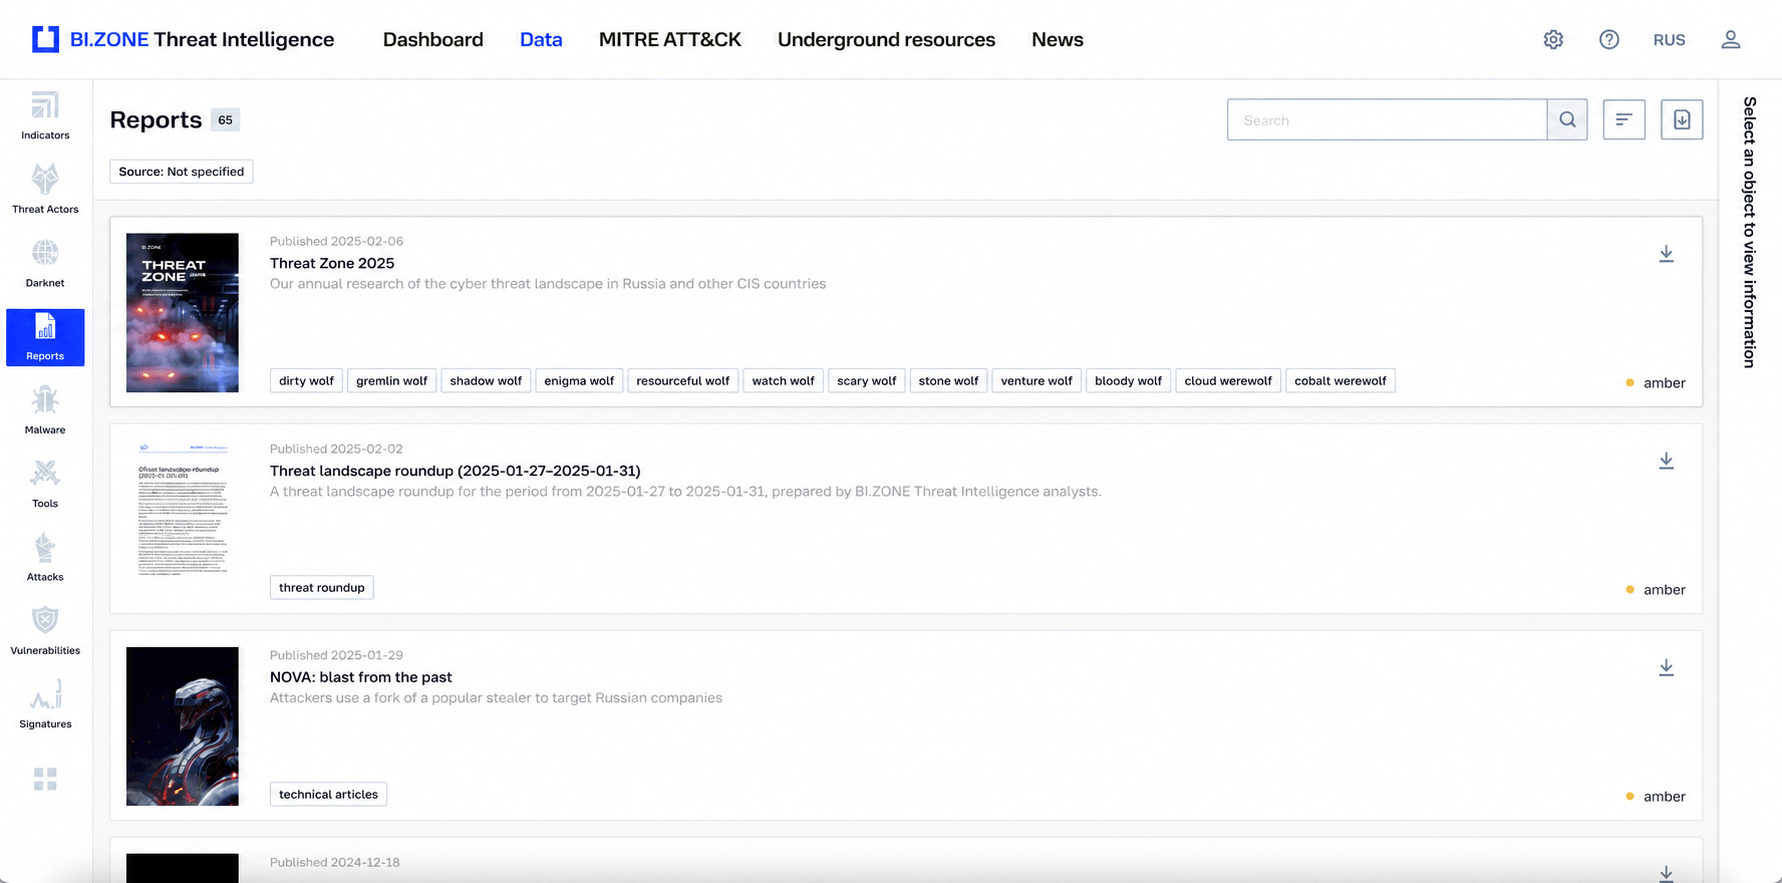Screen dimensions: 1782x883
Task: Click the Source: Not specified filter chip
Action: pos(181,172)
